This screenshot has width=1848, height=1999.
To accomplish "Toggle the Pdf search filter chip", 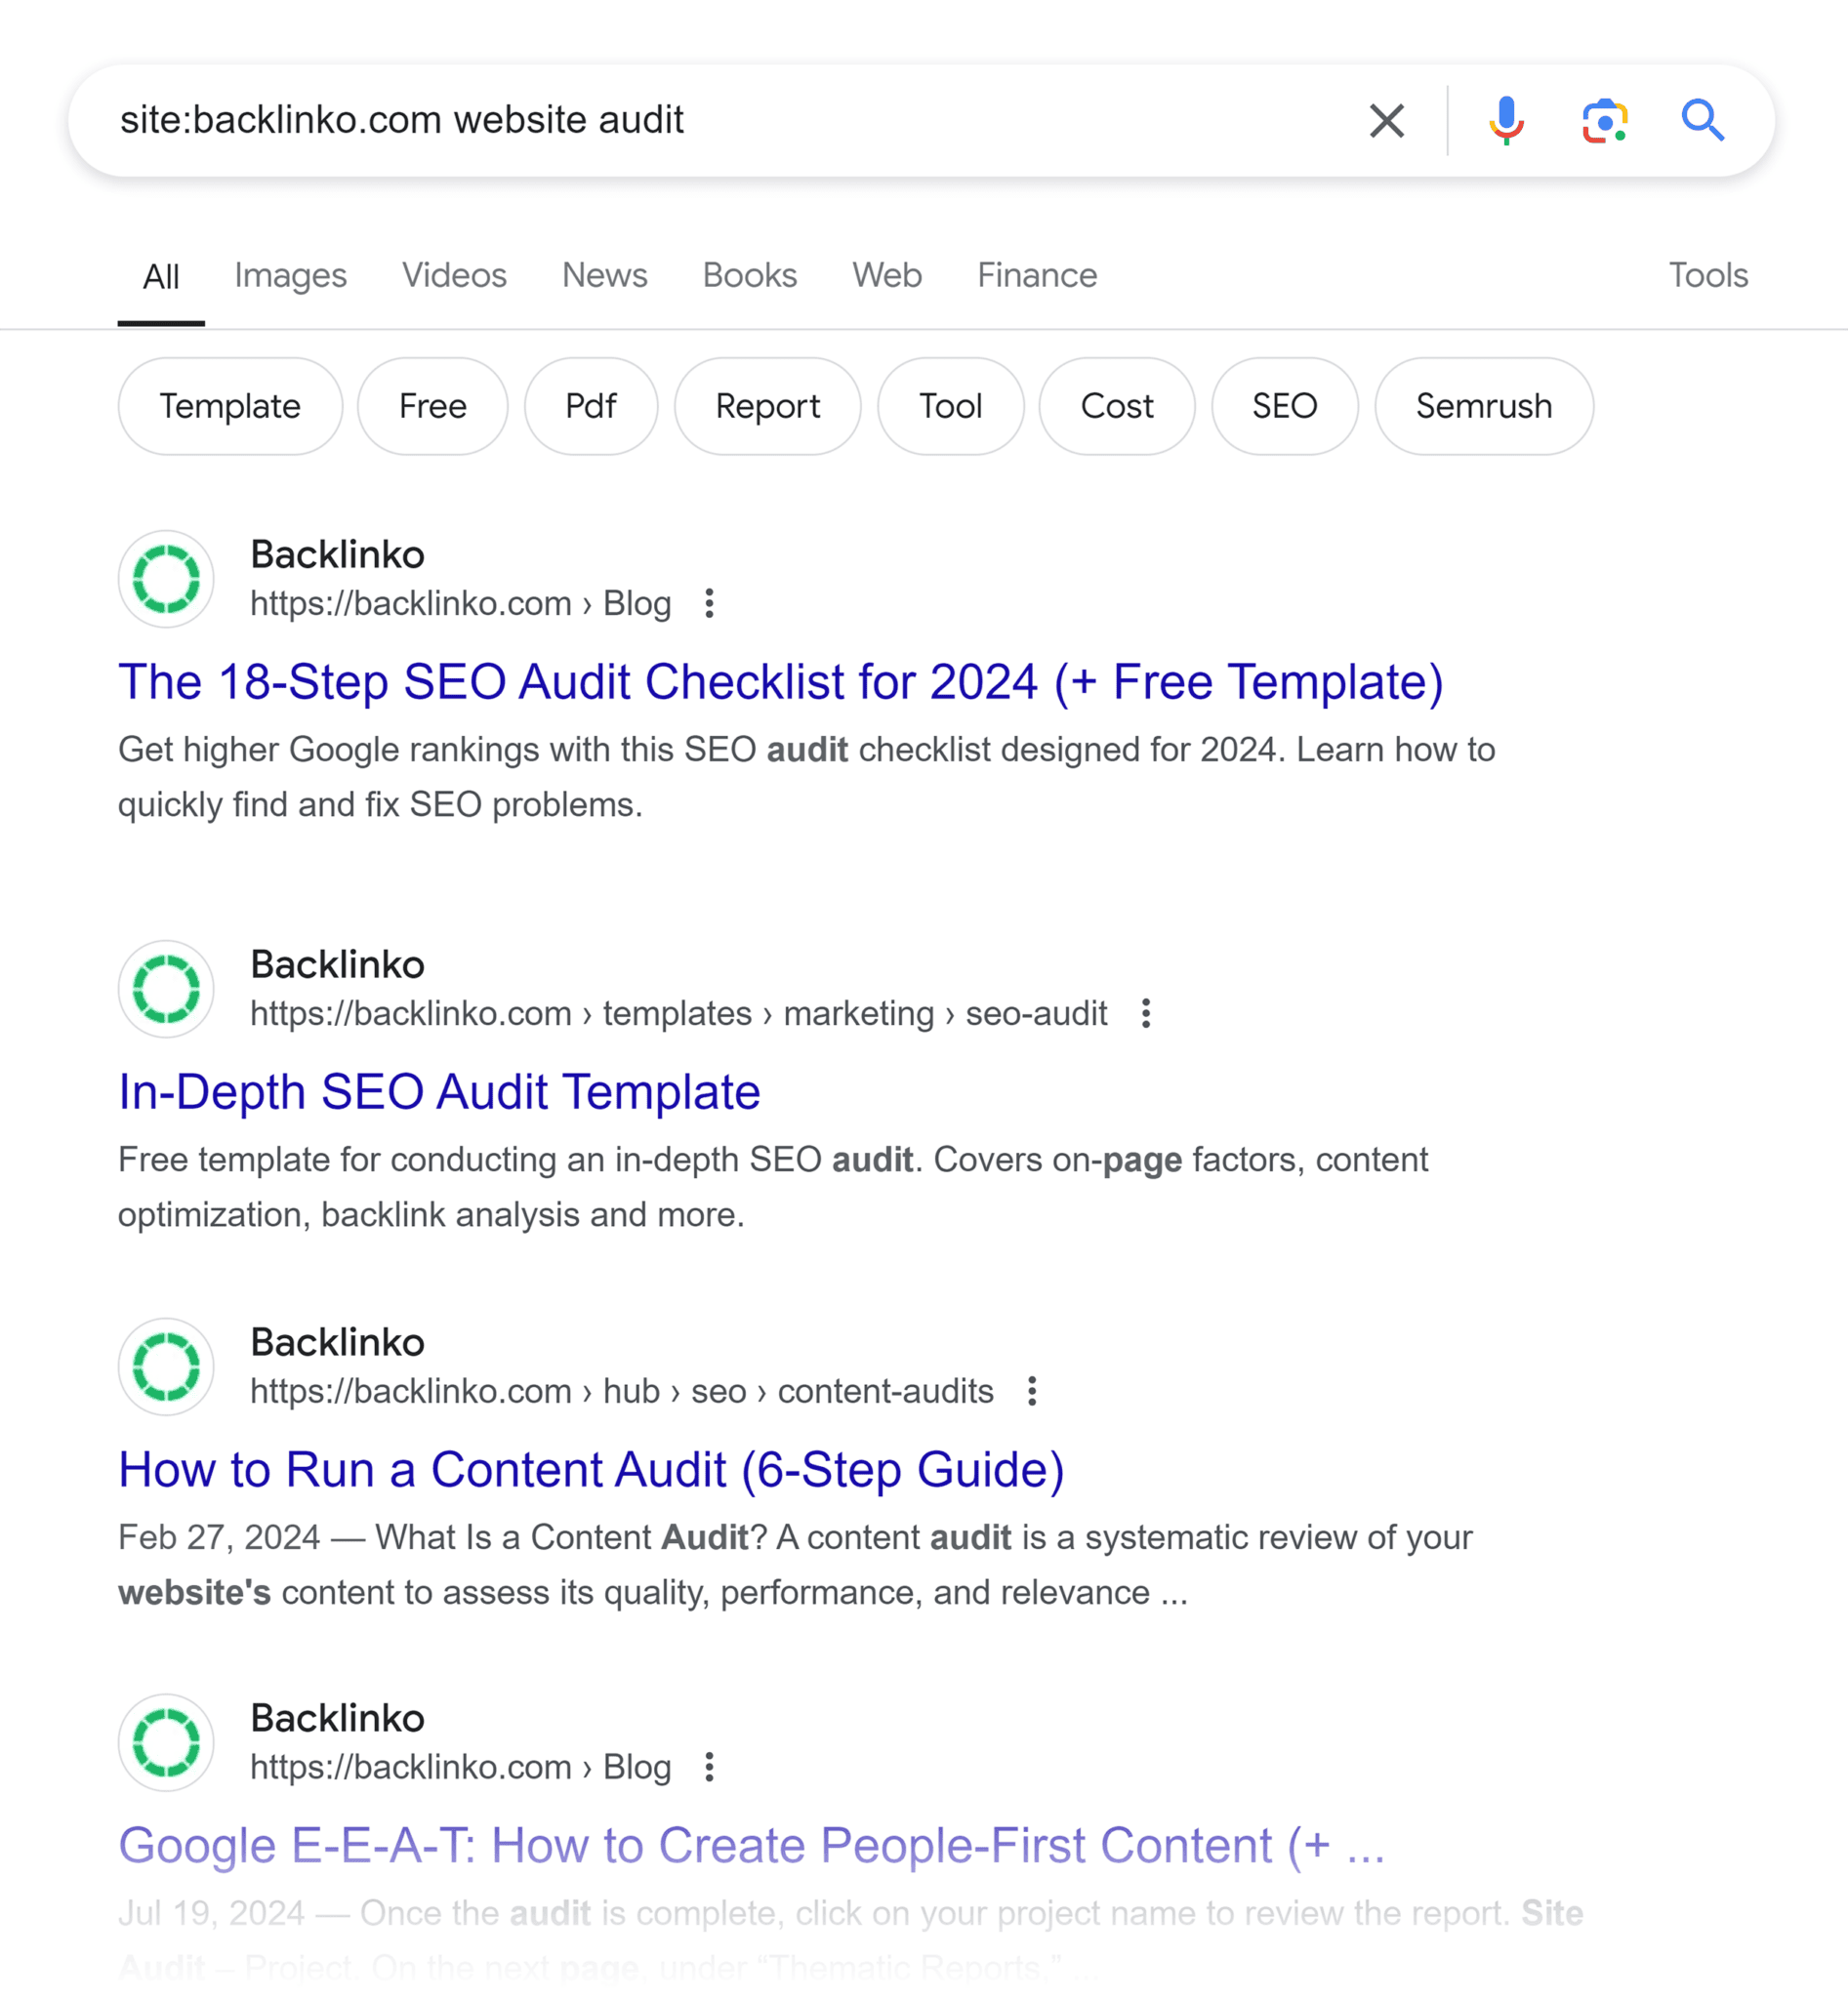I will click(591, 406).
